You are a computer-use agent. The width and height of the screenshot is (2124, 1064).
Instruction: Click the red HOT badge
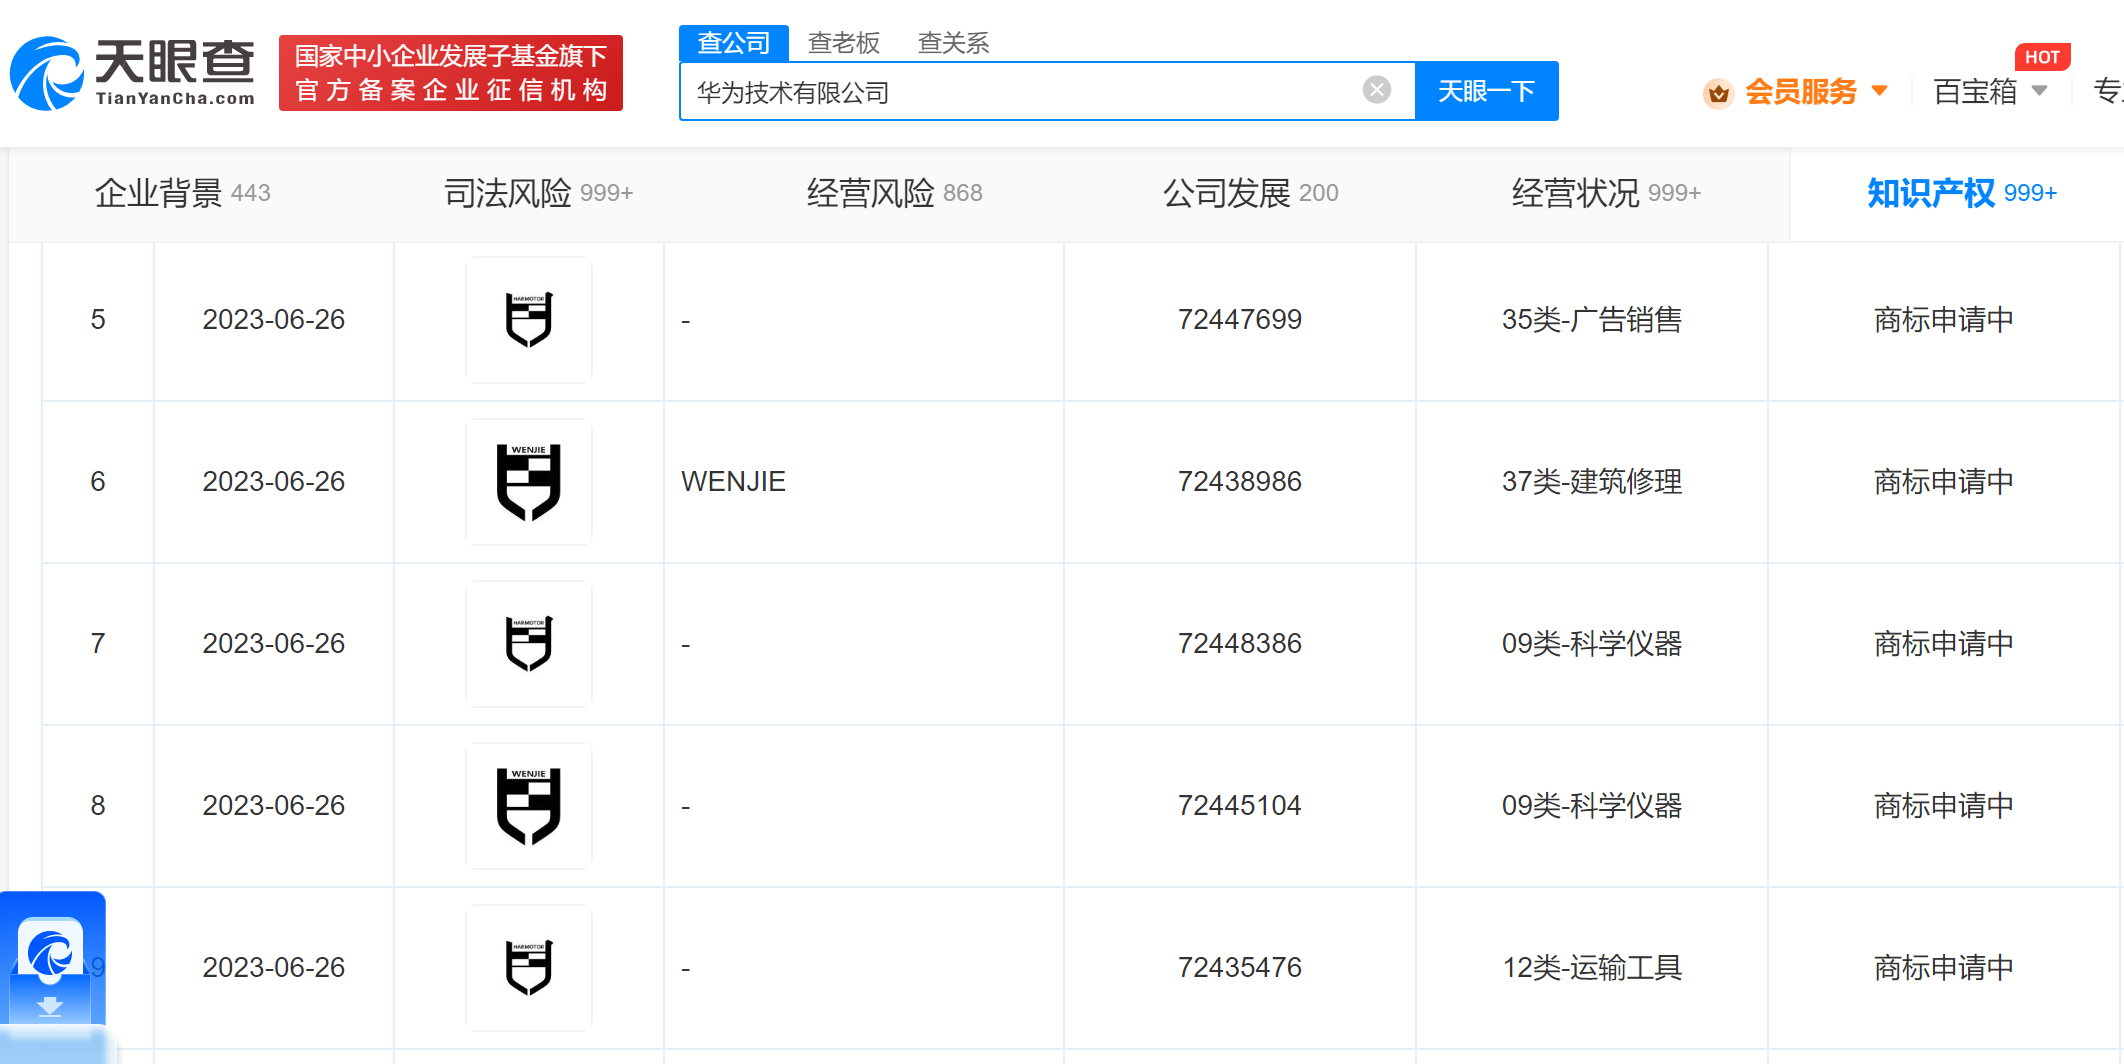pos(2042,57)
